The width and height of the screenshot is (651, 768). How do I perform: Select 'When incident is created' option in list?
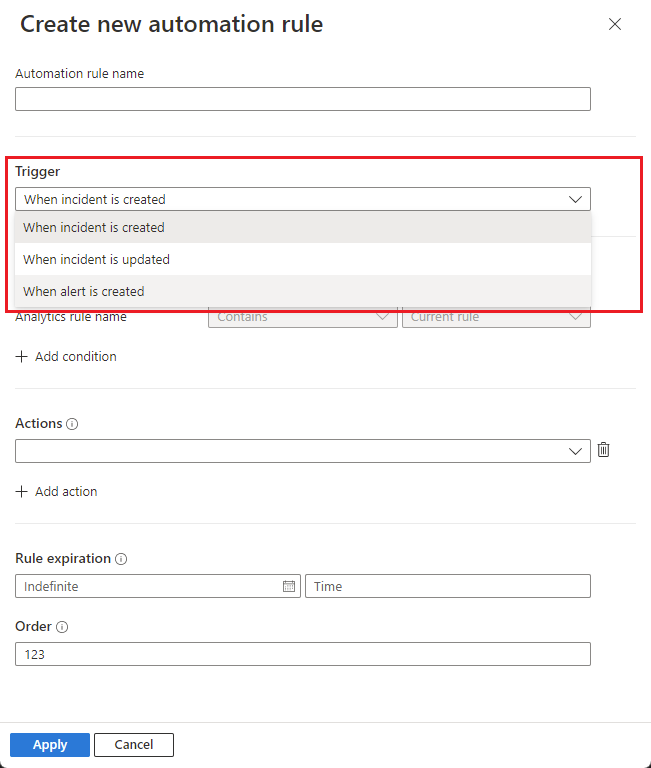pyautogui.click(x=303, y=227)
